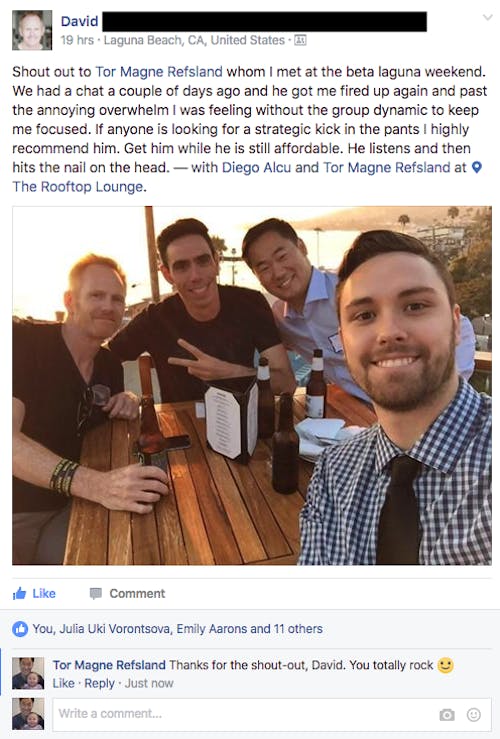Open post options chevron at top right
500x739 pixels.
(x=488, y=18)
